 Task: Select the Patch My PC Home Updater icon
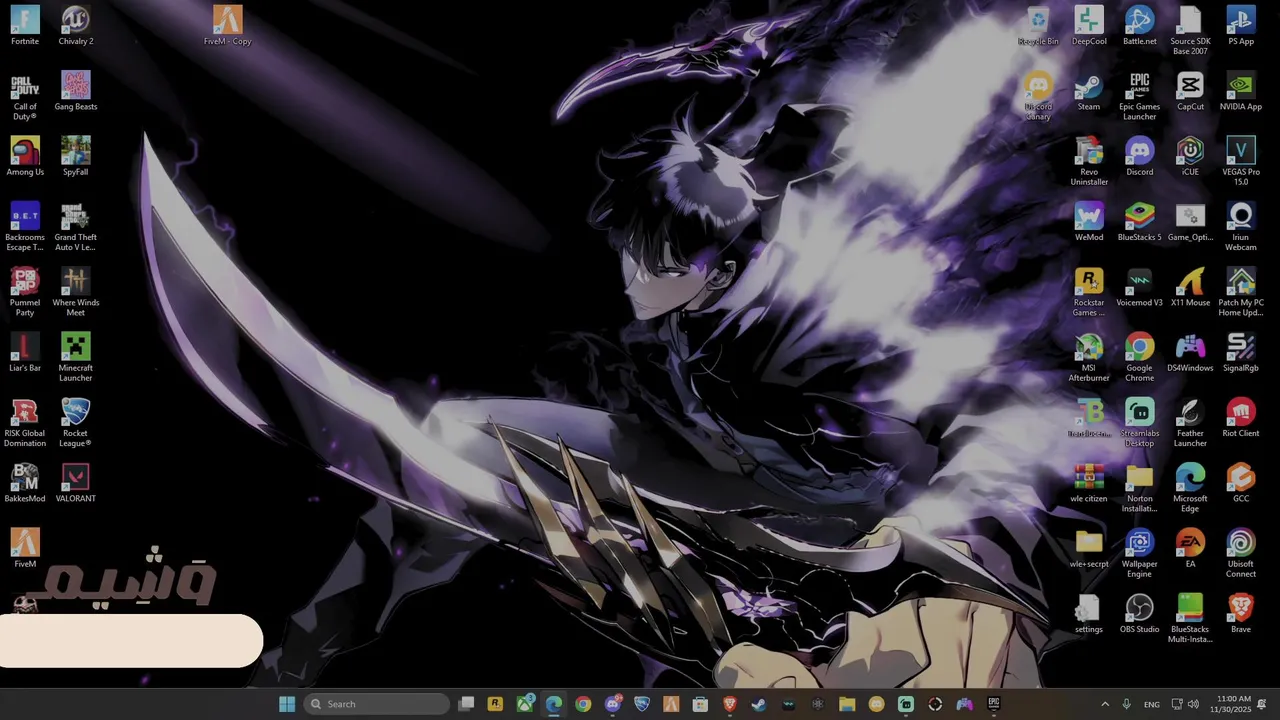coord(1241,292)
